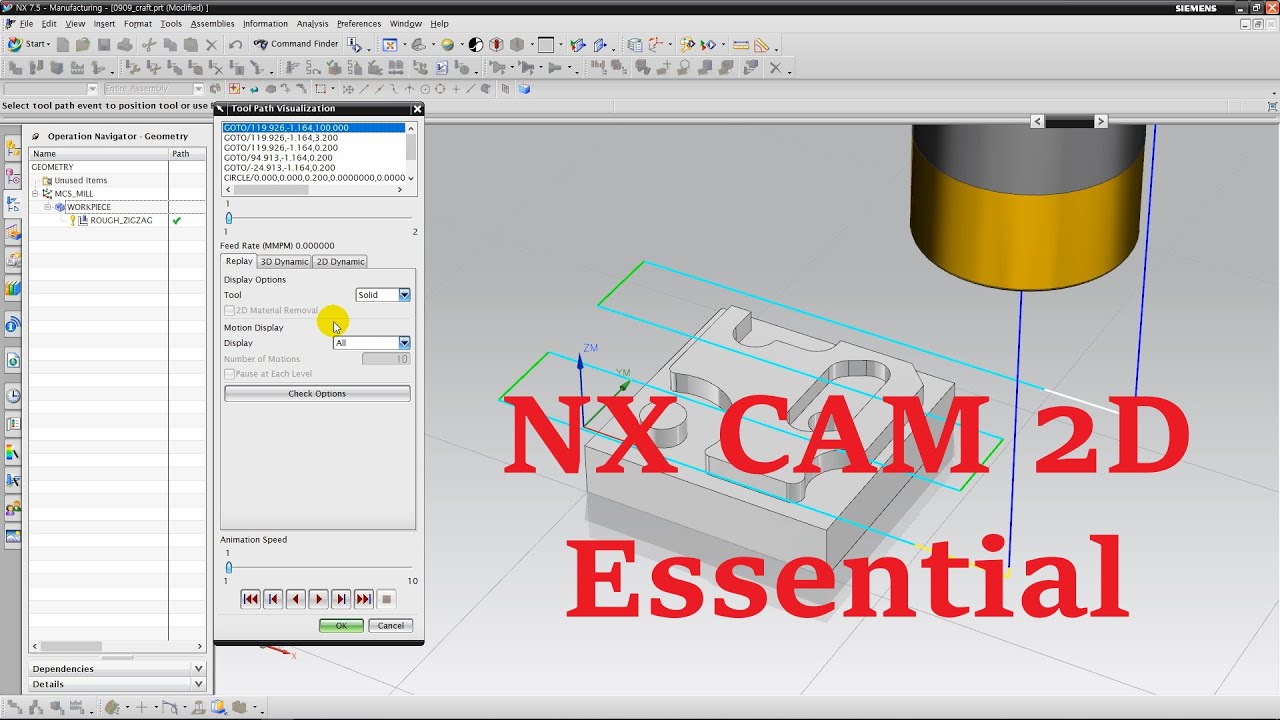Click the Animation Speed slider handle
This screenshot has width=1280, height=720.
click(228, 568)
